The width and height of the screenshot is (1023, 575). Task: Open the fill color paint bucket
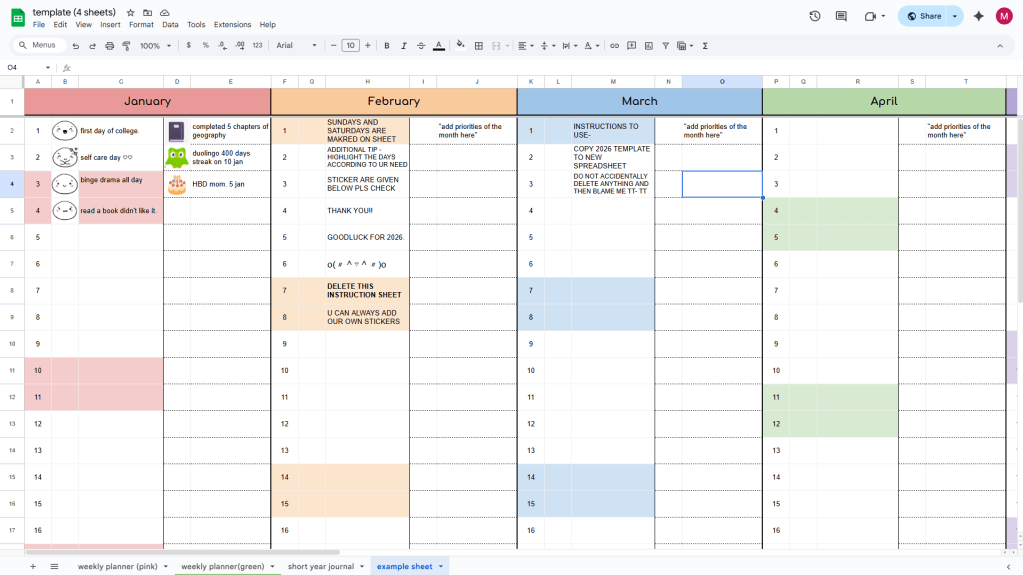point(460,46)
